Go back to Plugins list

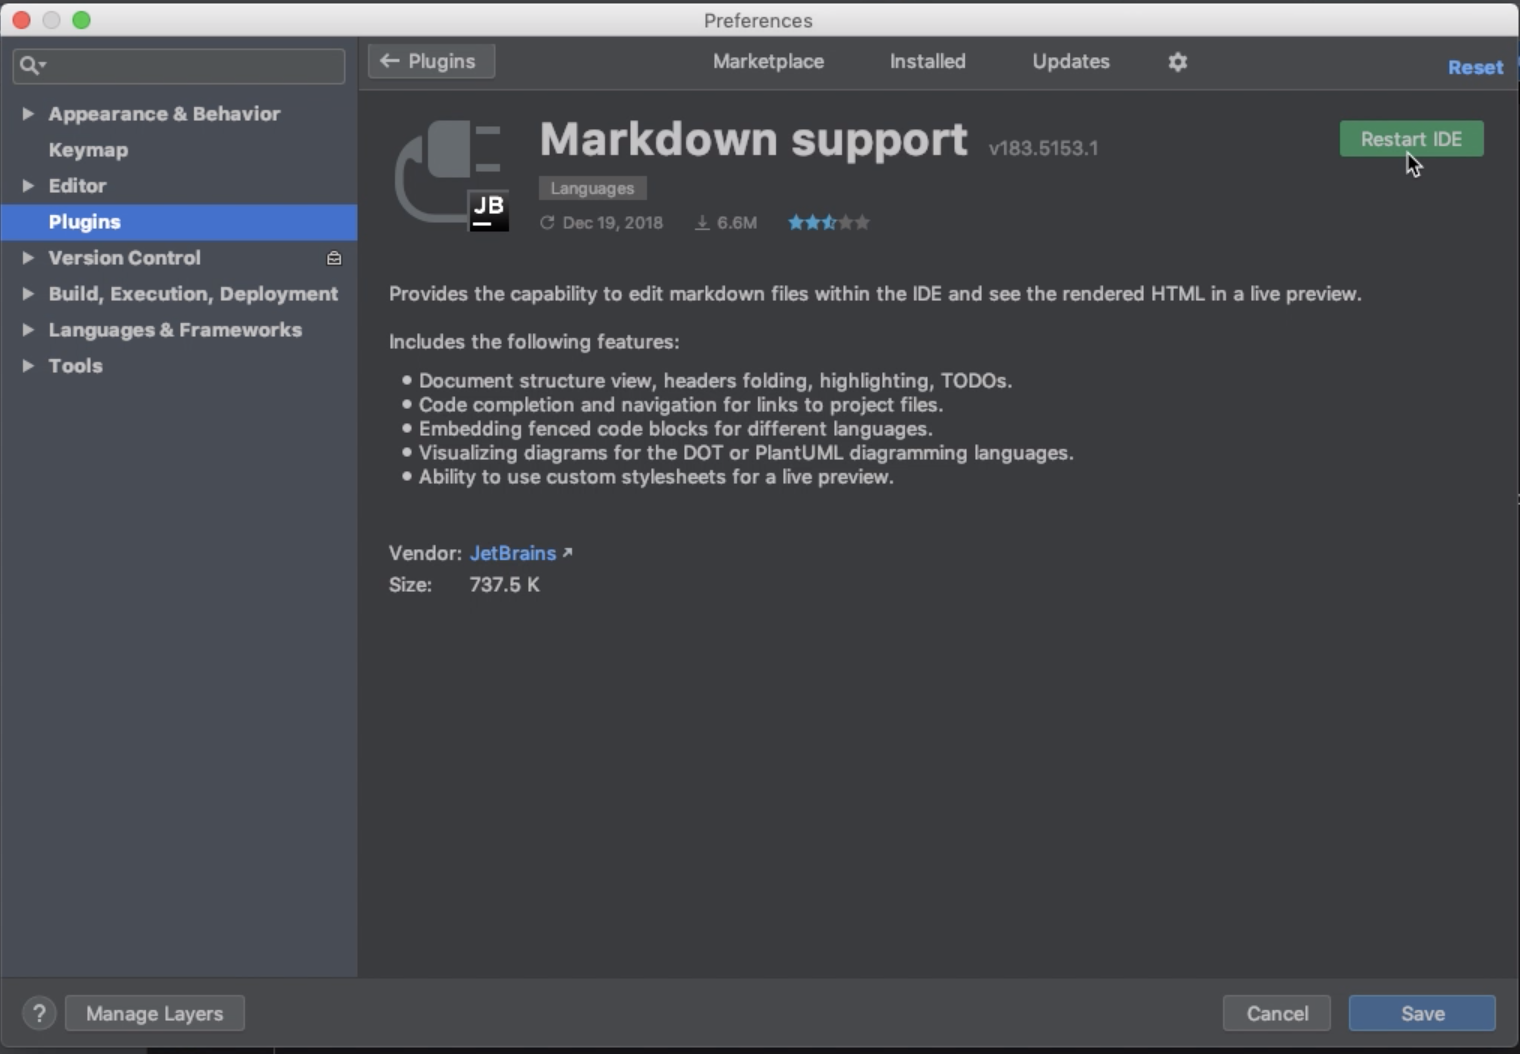click(431, 61)
